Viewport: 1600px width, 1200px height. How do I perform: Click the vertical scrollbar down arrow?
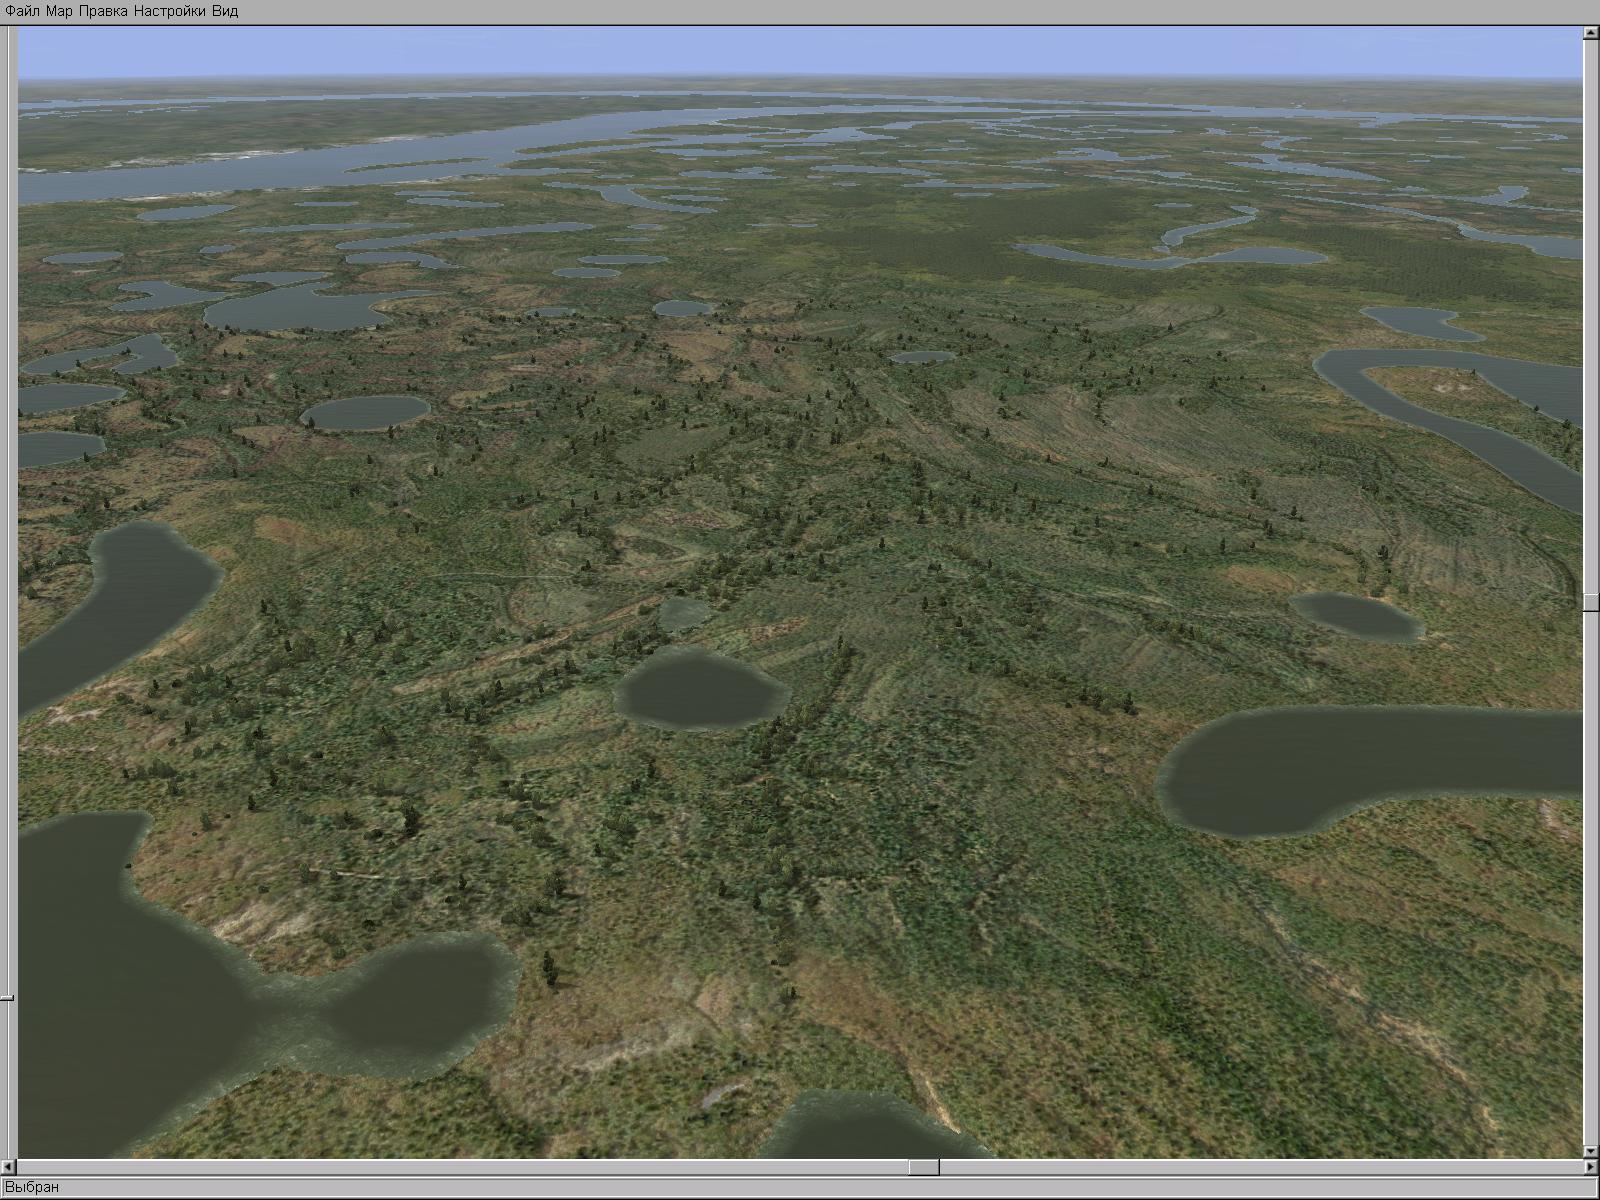click(1591, 1152)
